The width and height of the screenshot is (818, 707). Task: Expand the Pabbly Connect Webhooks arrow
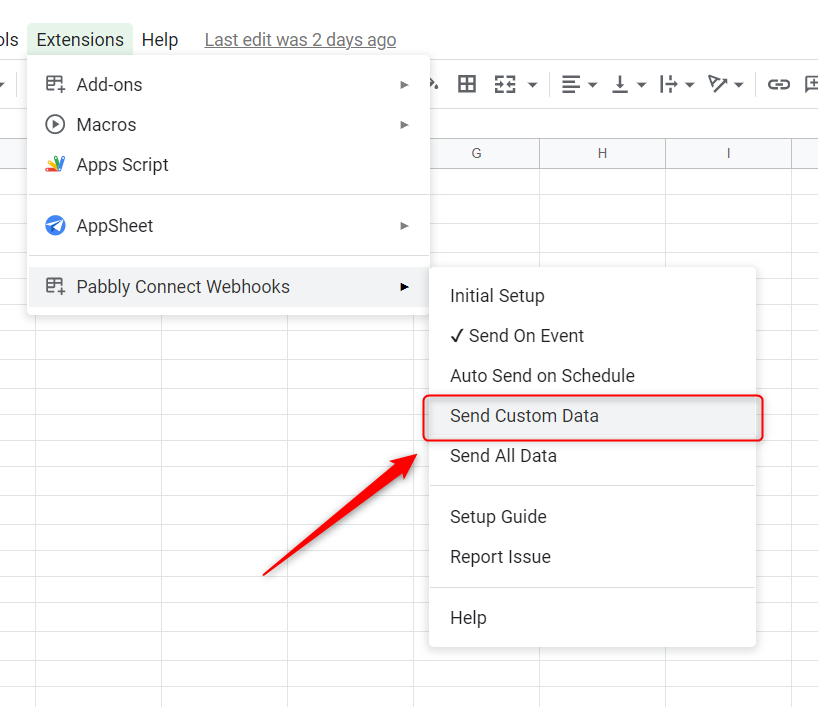tap(404, 287)
